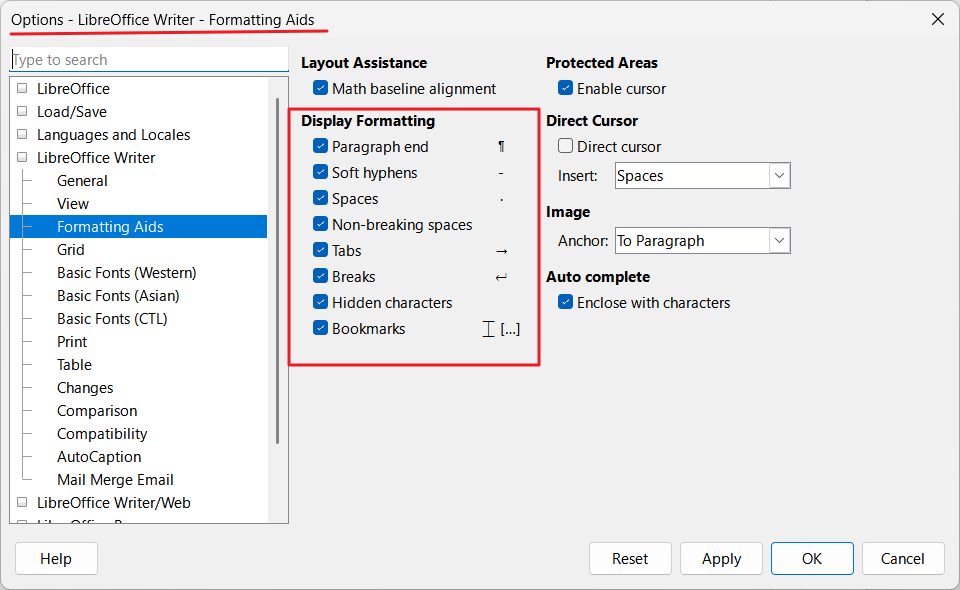The height and width of the screenshot is (590, 960).
Task: Select Basic Fonts (Asian)
Action: [118, 296]
